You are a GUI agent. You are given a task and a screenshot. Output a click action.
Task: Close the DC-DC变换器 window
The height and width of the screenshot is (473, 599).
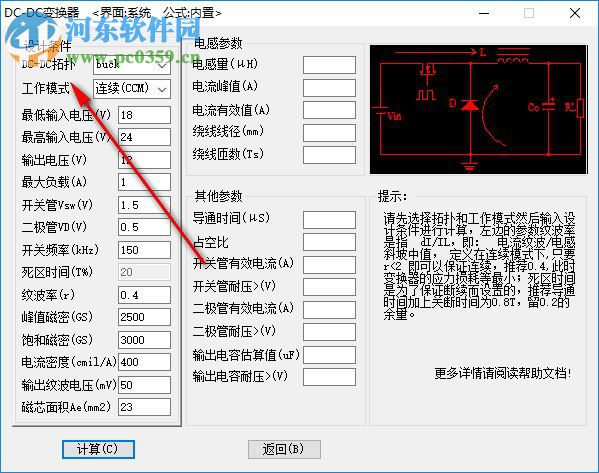[575, 13]
